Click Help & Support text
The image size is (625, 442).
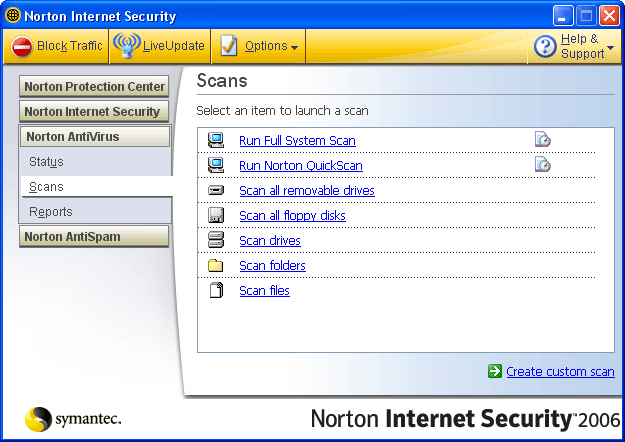(x=582, y=46)
